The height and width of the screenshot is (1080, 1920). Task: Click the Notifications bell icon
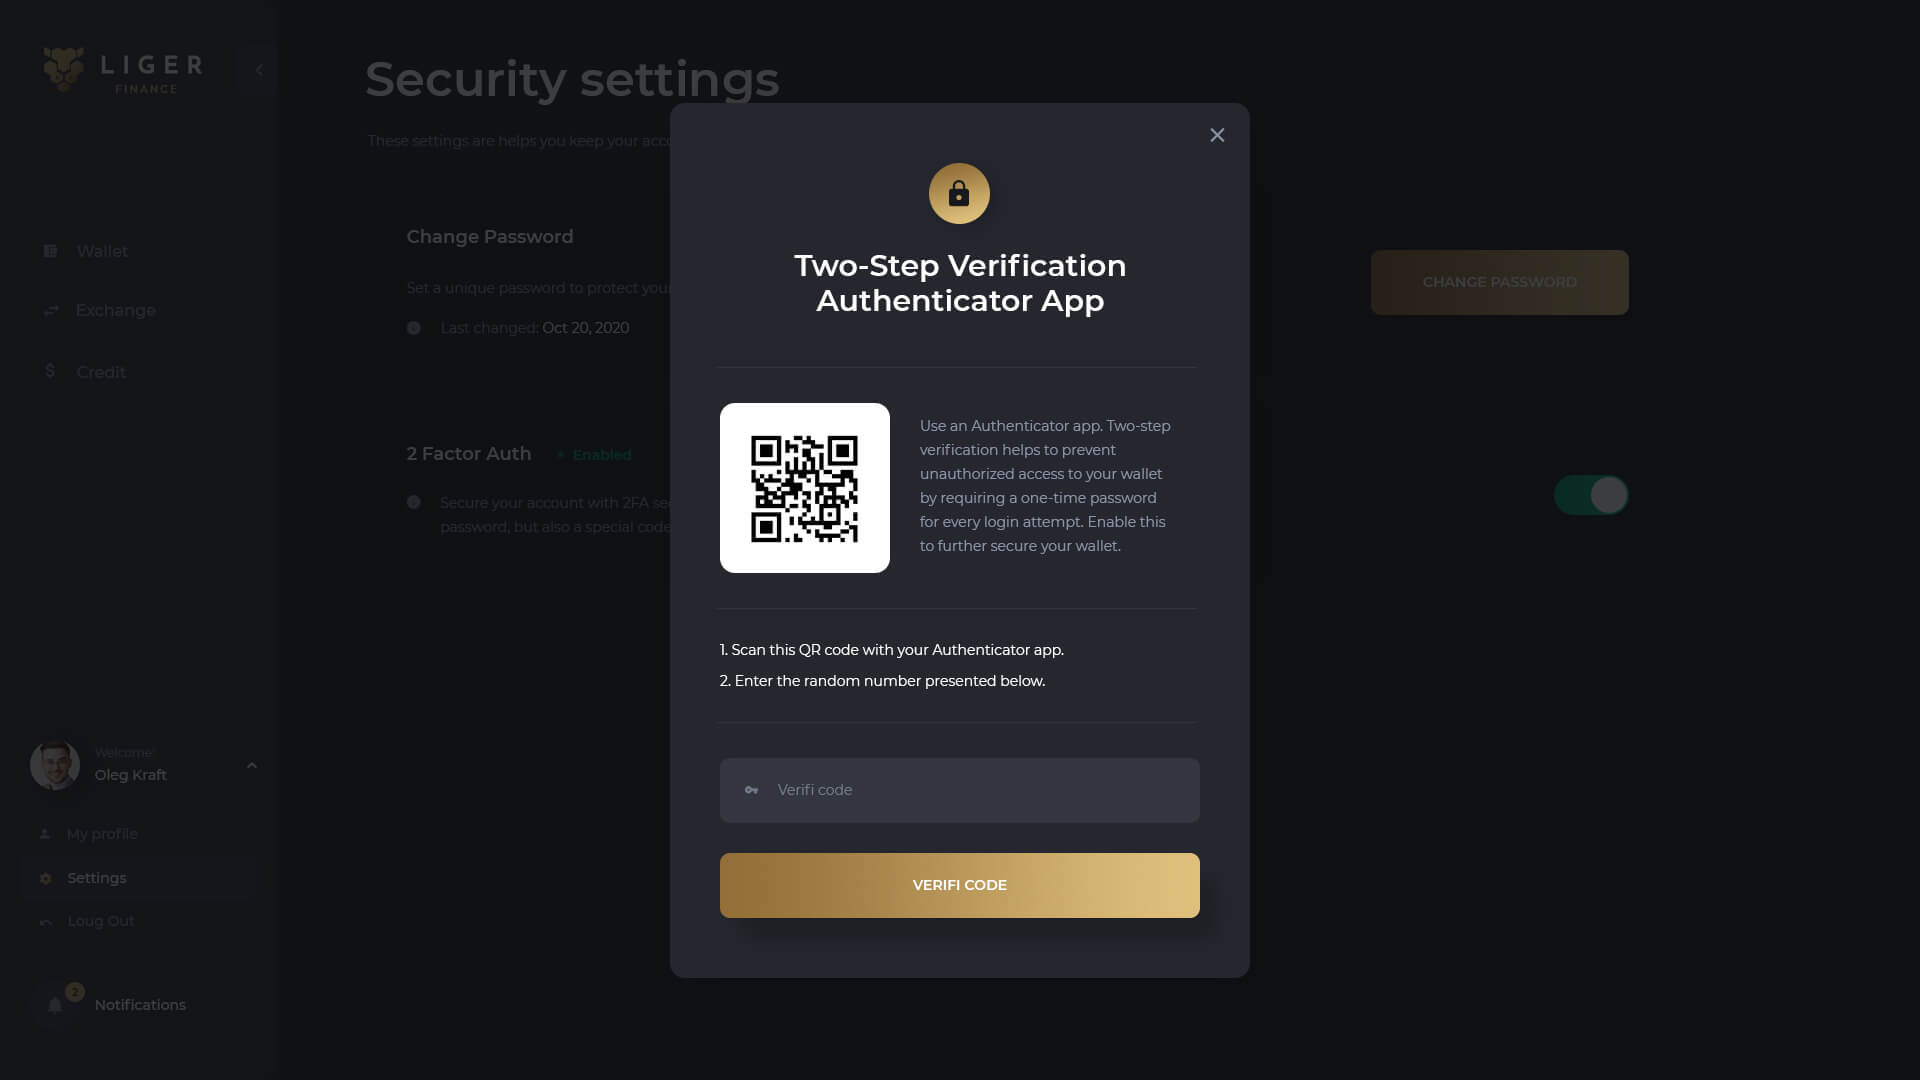[55, 1005]
